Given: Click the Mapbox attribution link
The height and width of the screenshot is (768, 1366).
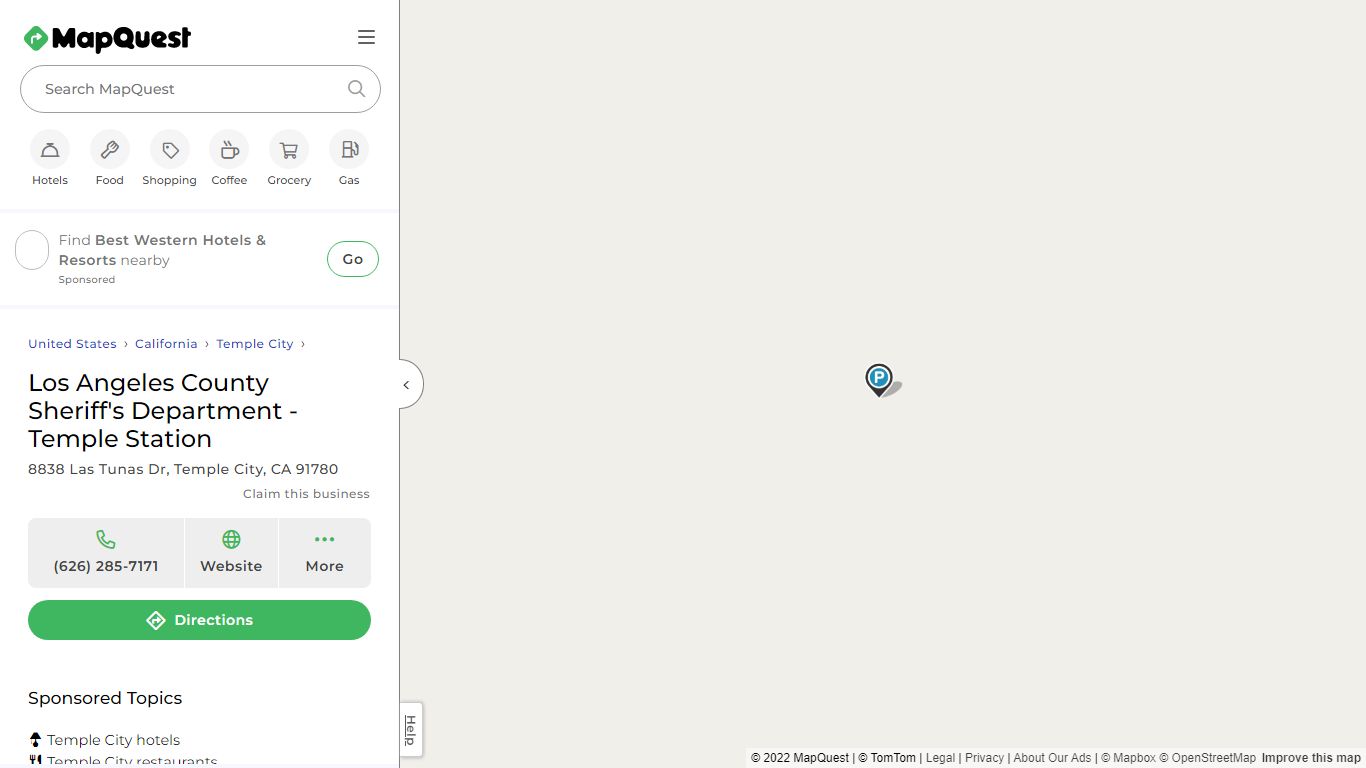Looking at the screenshot, I should [1128, 758].
